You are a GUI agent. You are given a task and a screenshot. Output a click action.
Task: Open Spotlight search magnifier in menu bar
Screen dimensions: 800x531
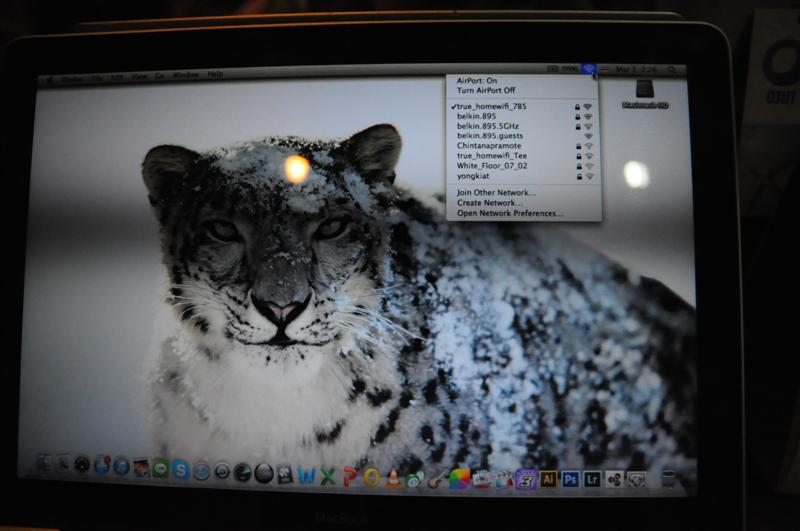[672, 69]
